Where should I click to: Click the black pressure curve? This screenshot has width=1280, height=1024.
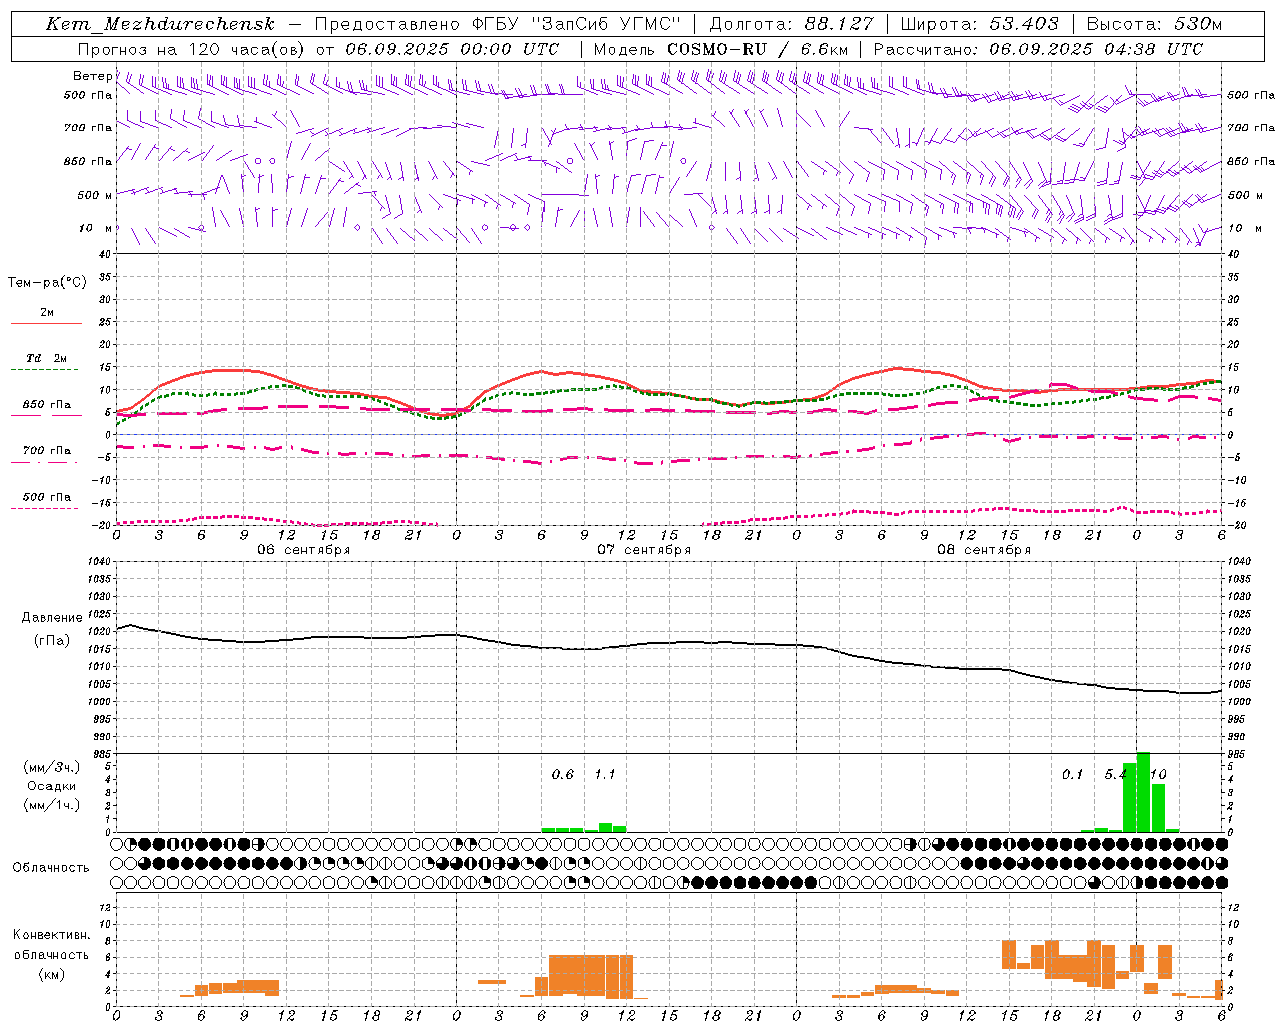tap(670, 643)
